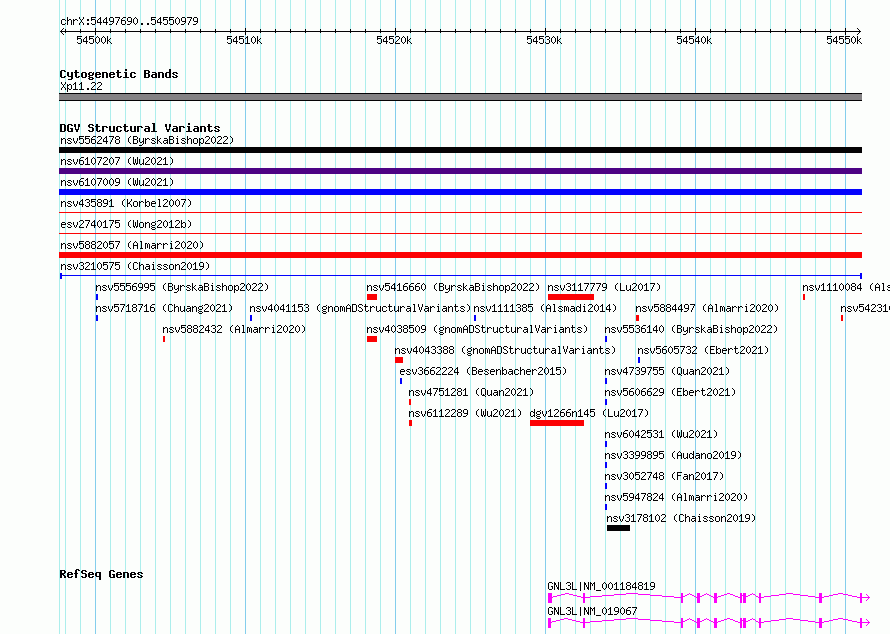Click nsv5416660 (ByrskaBishop2022) label

tap(453, 287)
